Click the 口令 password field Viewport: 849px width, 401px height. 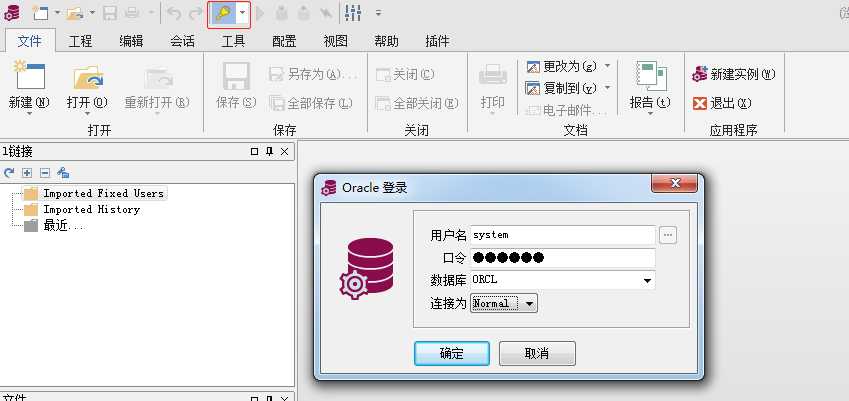(563, 258)
